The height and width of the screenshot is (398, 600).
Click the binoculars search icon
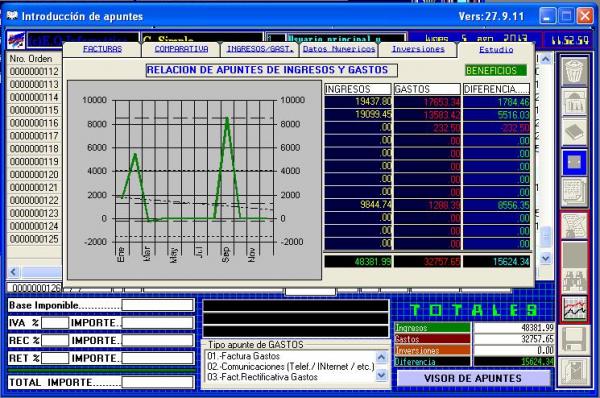tap(574, 282)
